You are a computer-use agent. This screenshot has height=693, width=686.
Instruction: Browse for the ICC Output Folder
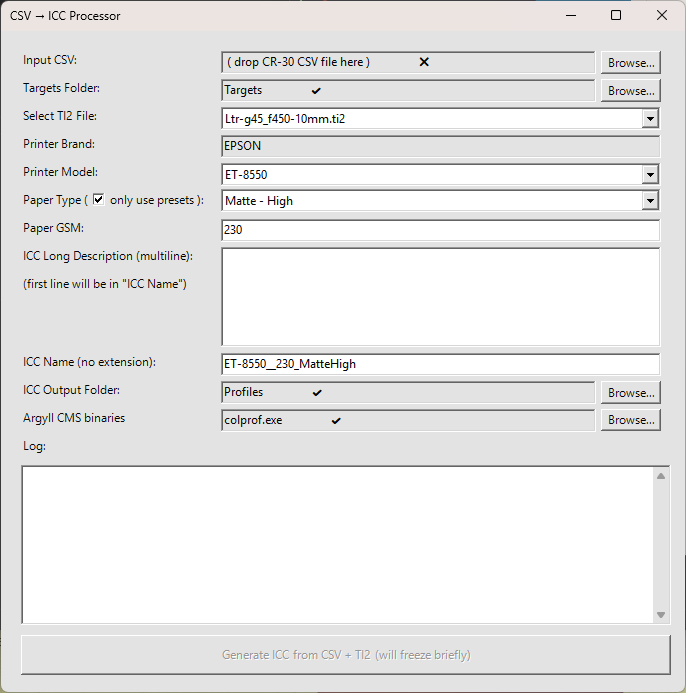point(630,393)
